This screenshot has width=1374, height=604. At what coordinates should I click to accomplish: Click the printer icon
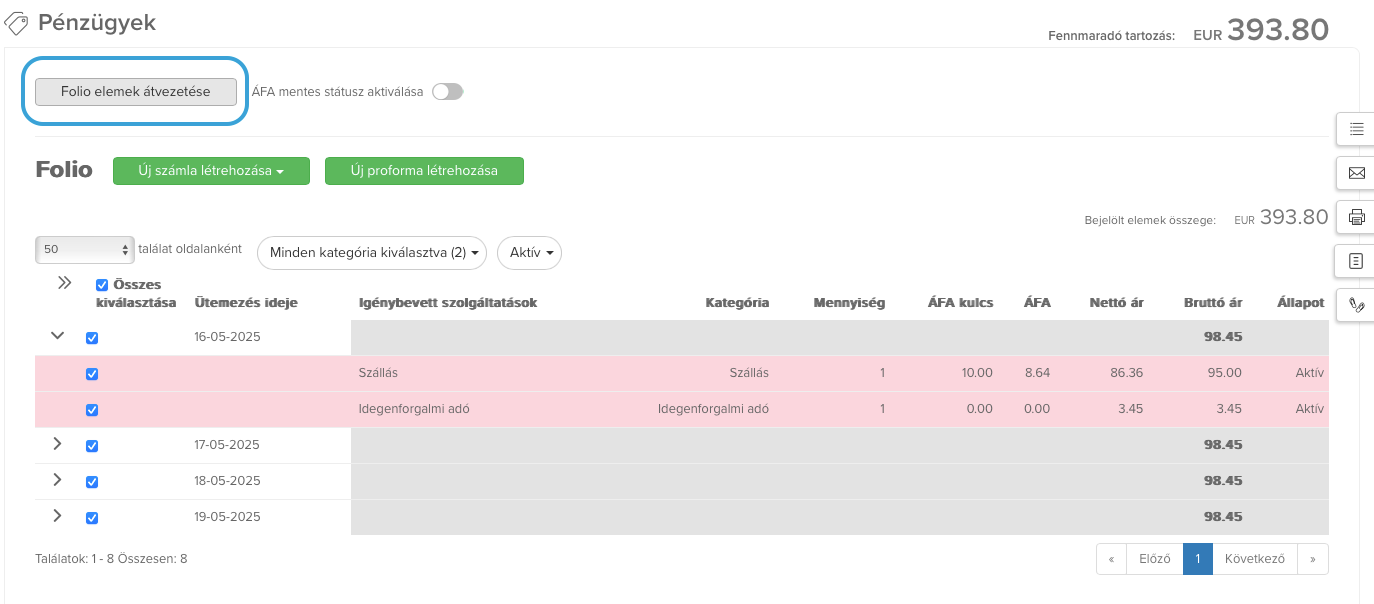pos(1356,217)
